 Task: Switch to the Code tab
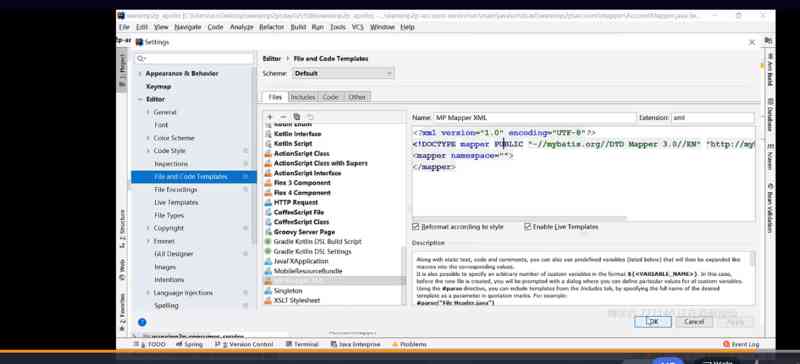[x=331, y=97]
